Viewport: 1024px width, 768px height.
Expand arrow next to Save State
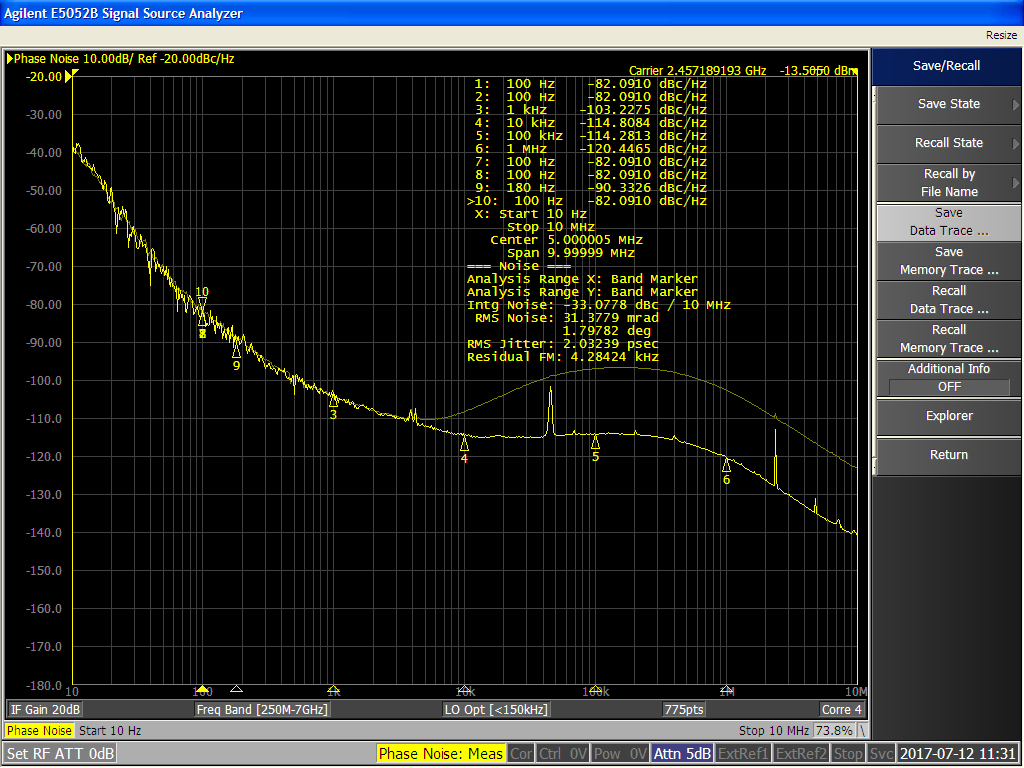click(1016, 104)
